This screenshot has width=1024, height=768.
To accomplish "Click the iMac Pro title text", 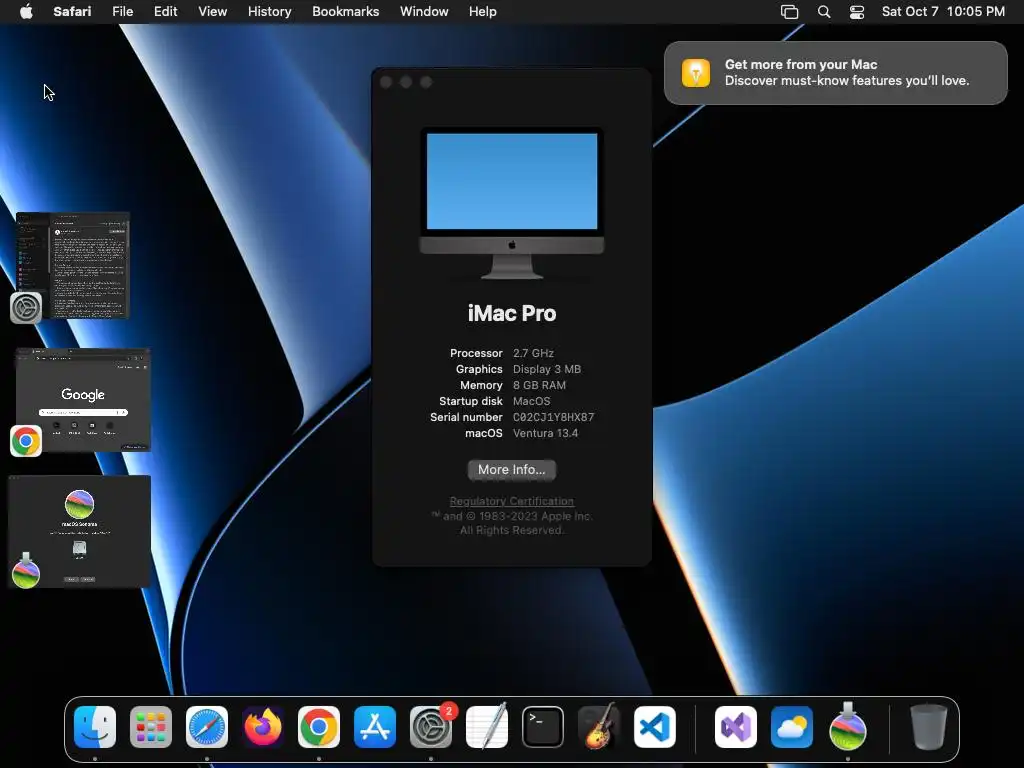I will 512,313.
